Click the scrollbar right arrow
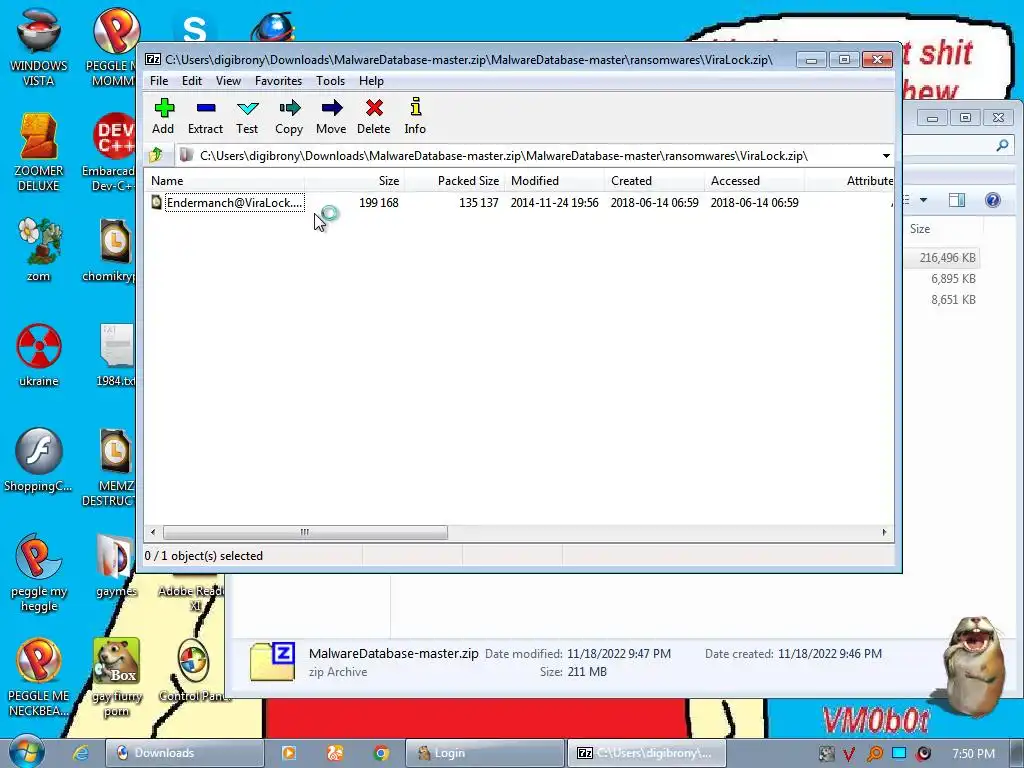The height and width of the screenshot is (768, 1024). point(884,532)
